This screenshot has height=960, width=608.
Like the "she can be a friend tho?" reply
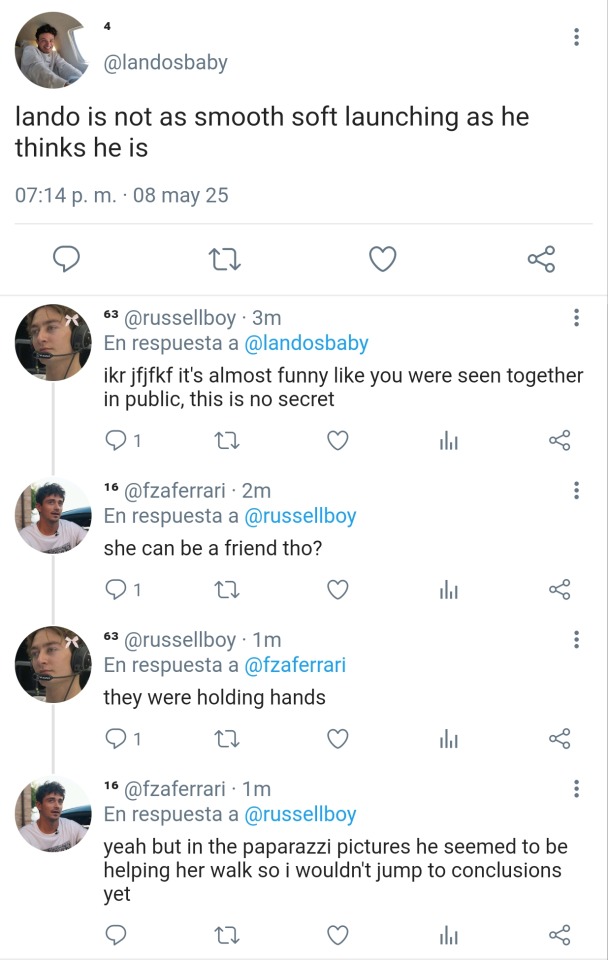(338, 590)
